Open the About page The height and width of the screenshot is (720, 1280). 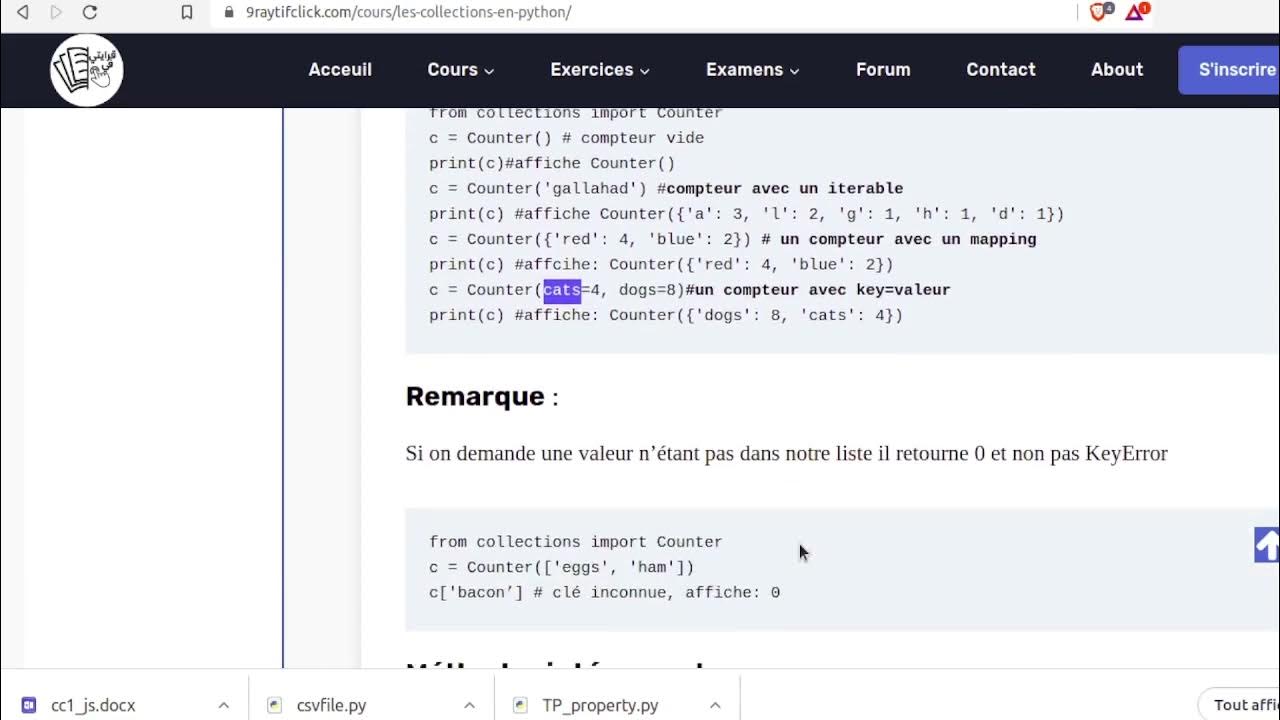[x=1117, y=69]
